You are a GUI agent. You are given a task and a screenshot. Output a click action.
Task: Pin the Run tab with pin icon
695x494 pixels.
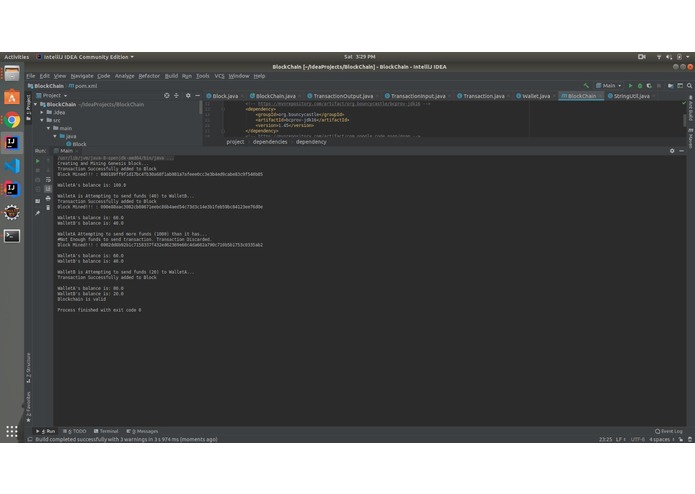(x=38, y=213)
